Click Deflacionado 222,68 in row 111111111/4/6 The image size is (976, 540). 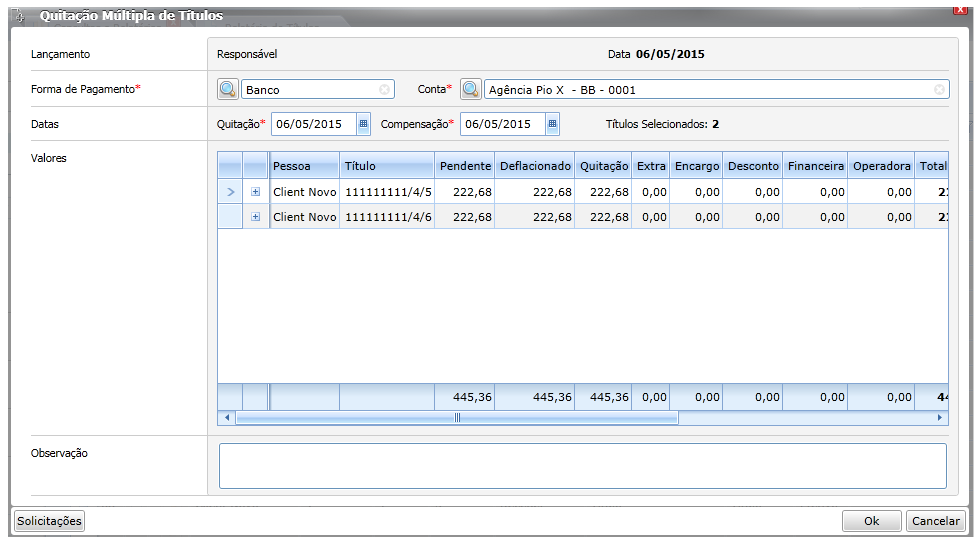(535, 216)
